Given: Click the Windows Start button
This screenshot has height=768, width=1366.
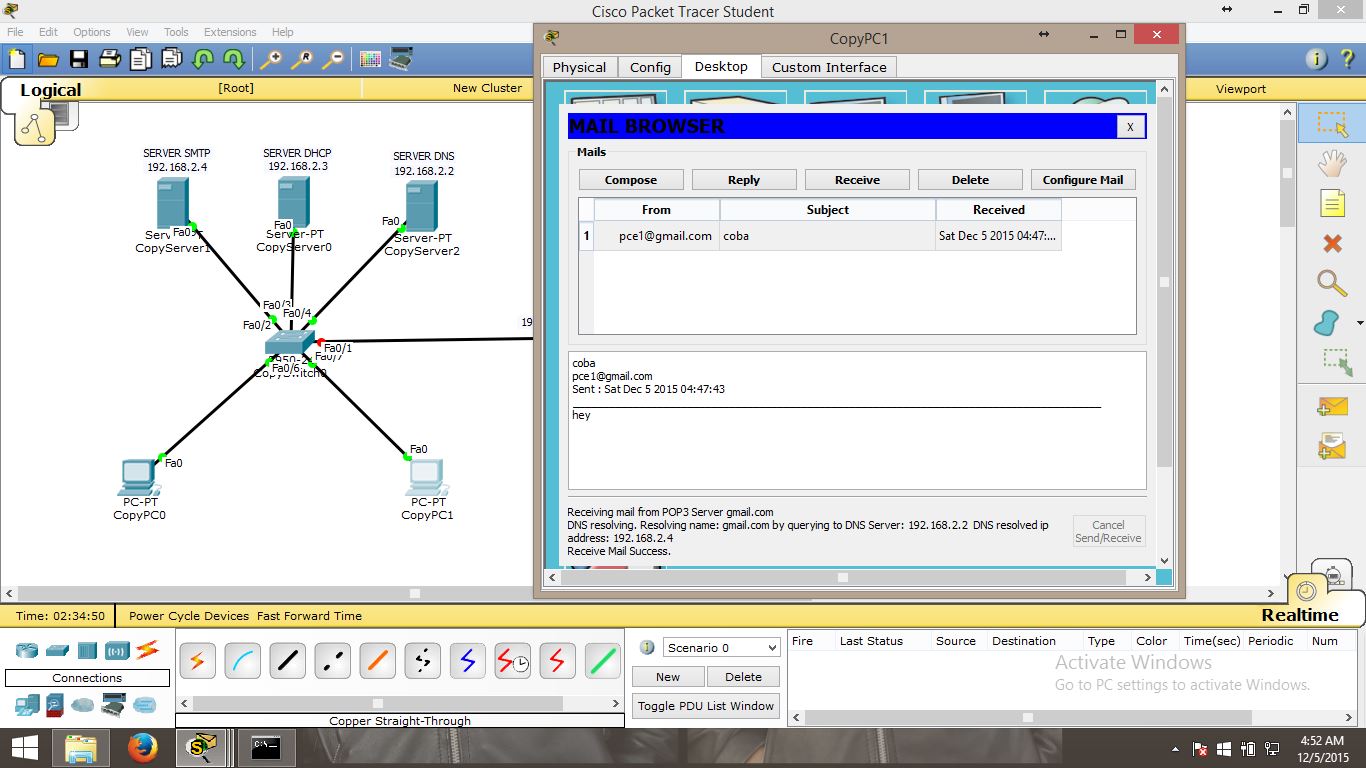Looking at the screenshot, I should [24, 748].
